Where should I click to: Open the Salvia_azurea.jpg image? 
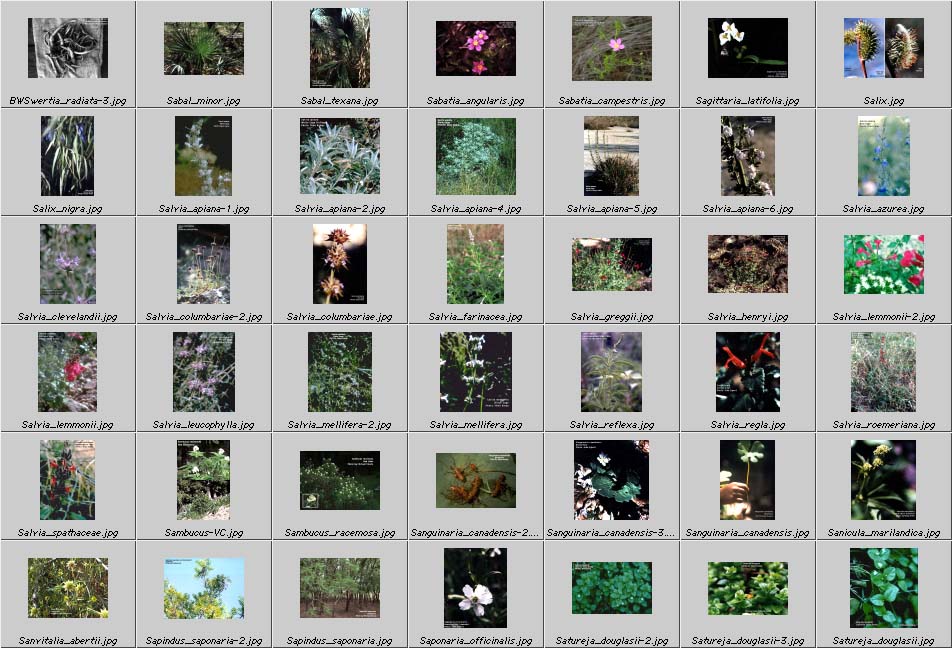pos(883,156)
